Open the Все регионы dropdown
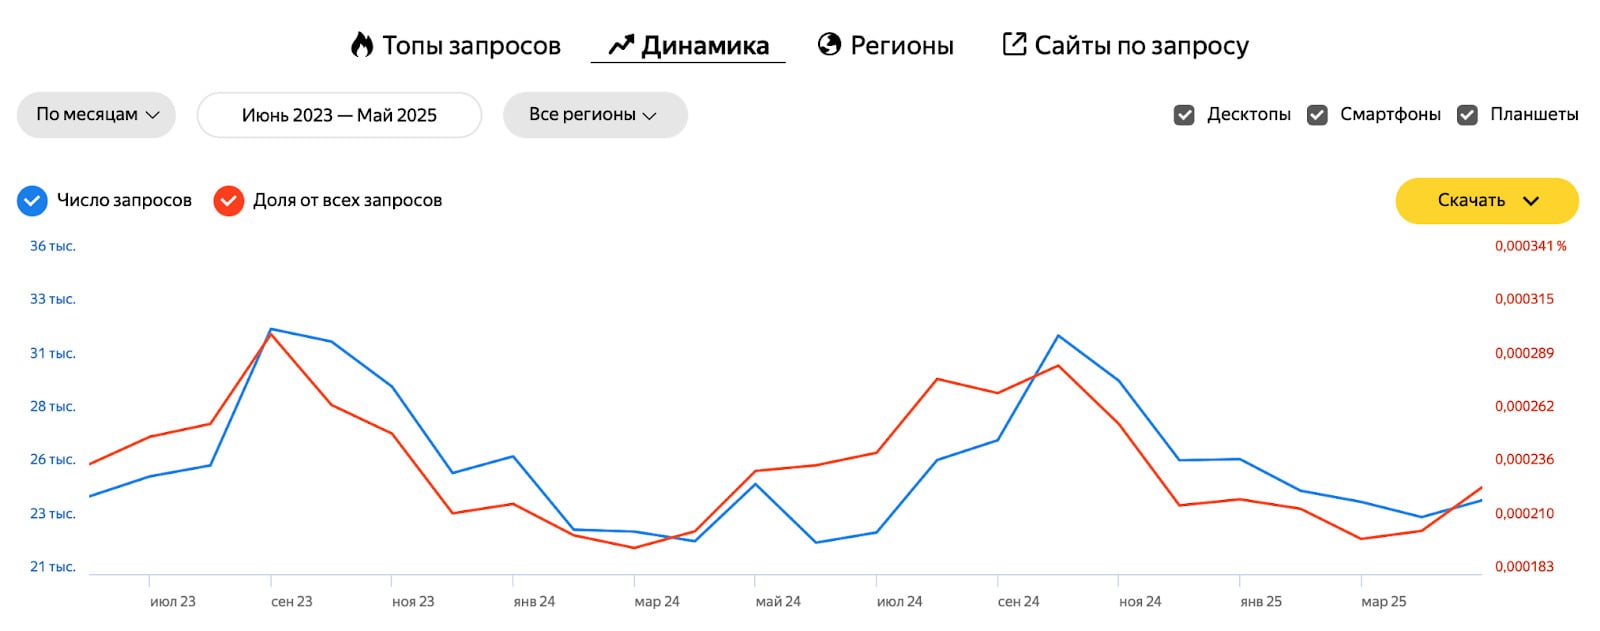The image size is (1600, 631). point(594,115)
